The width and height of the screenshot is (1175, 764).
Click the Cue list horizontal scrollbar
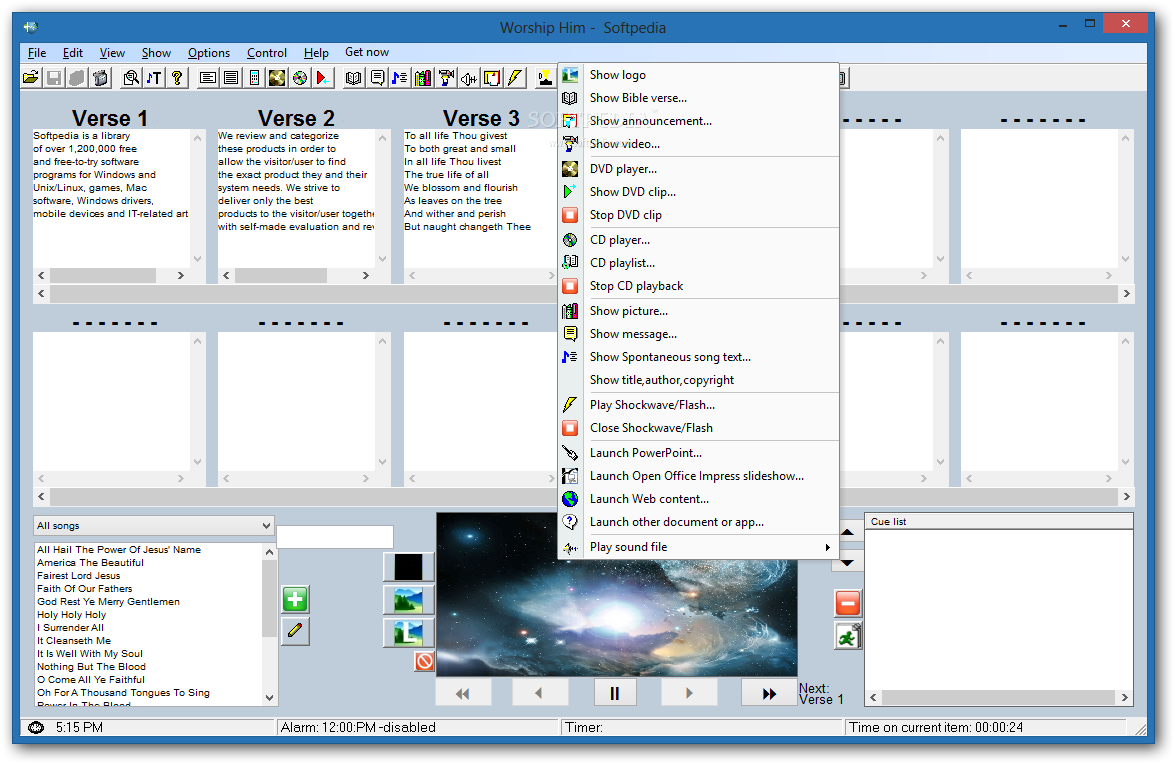point(999,697)
